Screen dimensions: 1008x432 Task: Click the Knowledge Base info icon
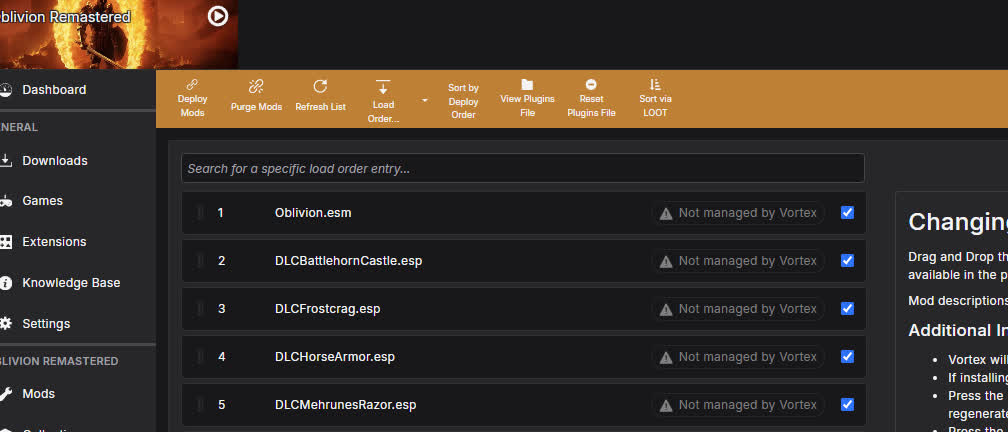(6, 283)
